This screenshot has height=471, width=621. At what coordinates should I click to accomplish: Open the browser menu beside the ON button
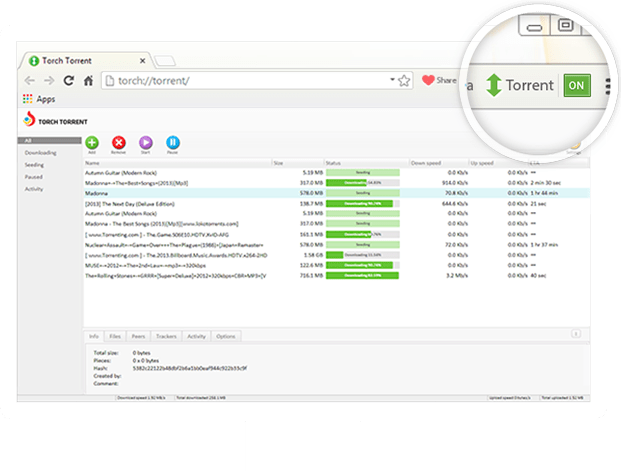click(x=608, y=86)
